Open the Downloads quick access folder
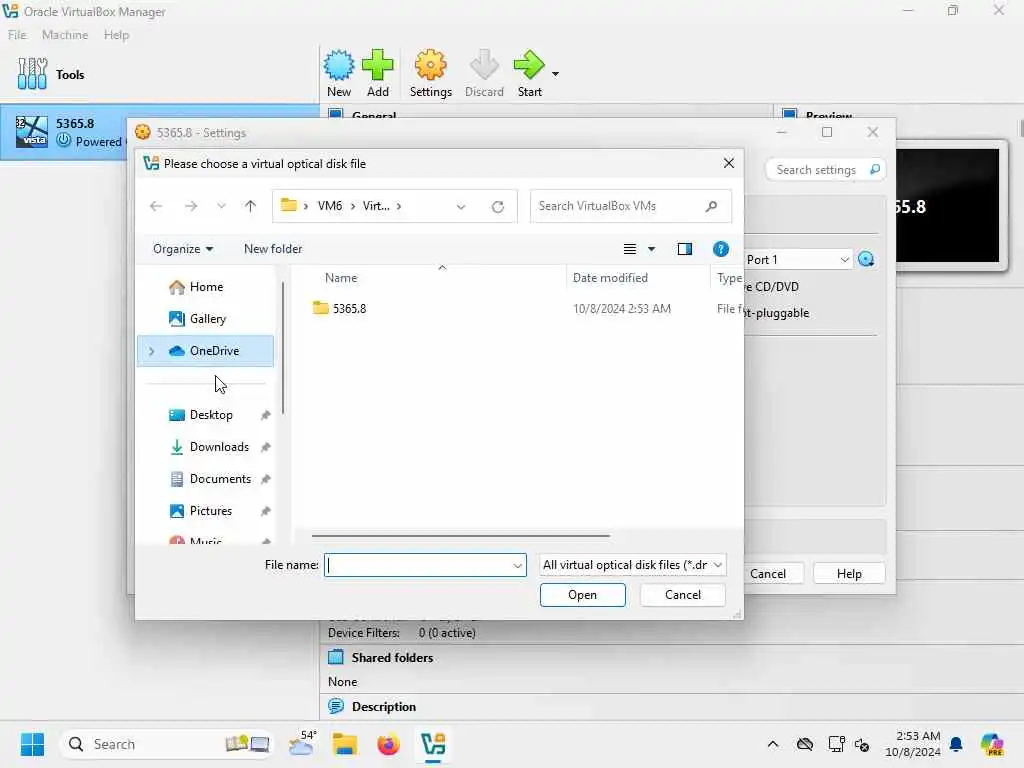 point(219,447)
